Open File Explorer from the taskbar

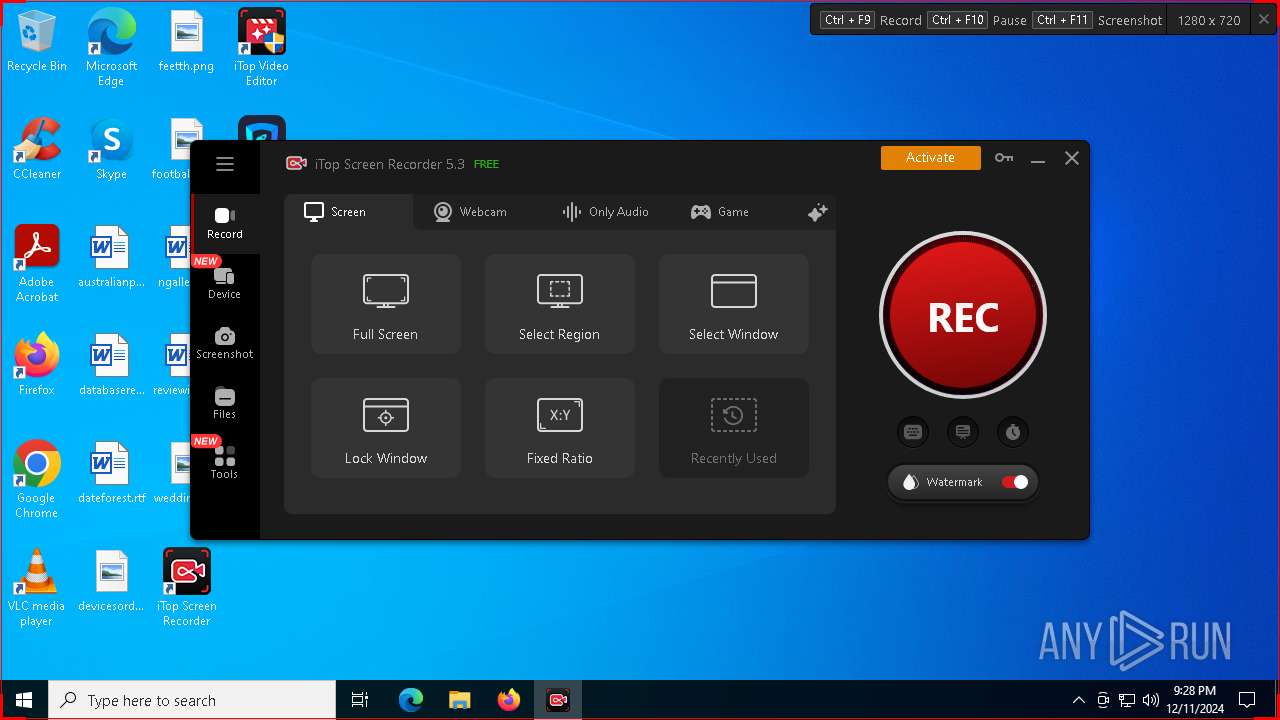459,700
